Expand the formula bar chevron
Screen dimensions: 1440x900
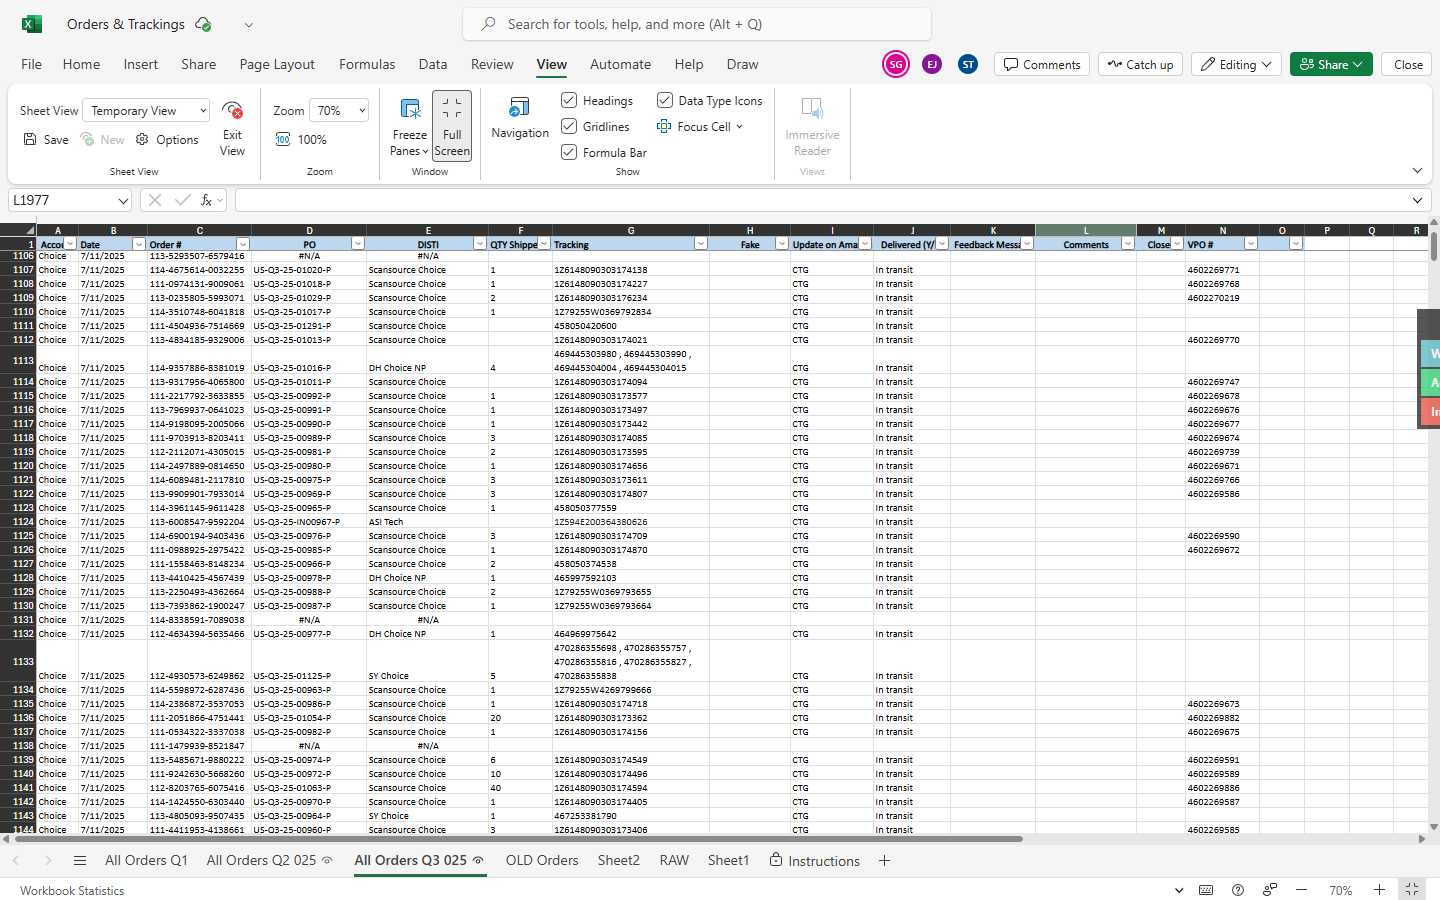click(x=1417, y=200)
